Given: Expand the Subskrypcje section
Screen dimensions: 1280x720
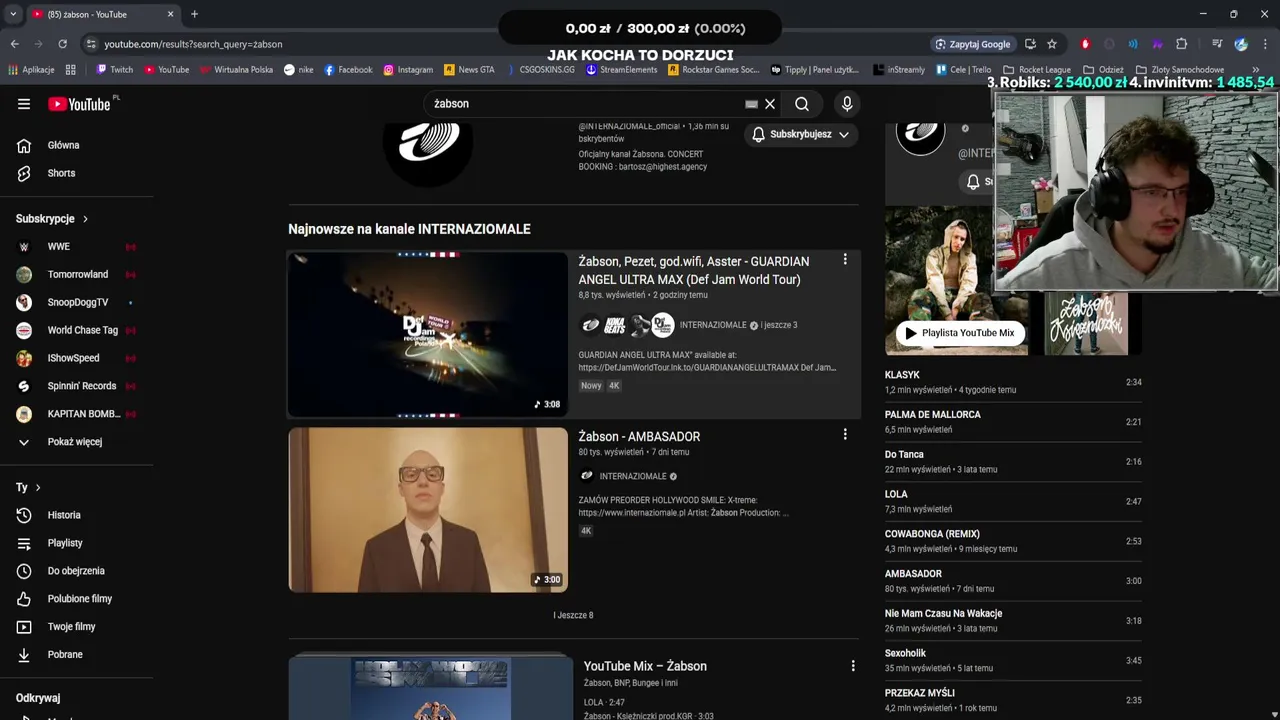Looking at the screenshot, I should 52,219.
